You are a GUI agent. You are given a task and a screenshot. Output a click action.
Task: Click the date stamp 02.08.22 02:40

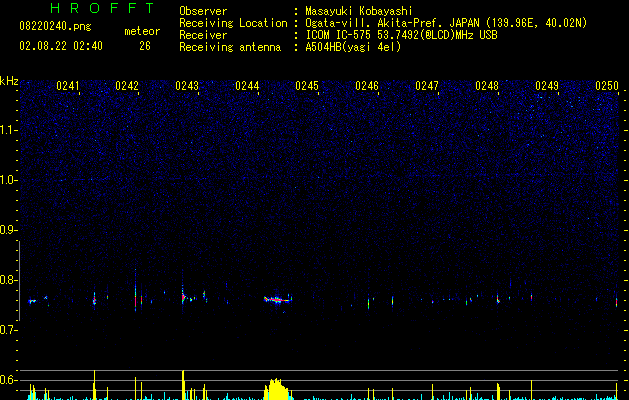pos(61,46)
